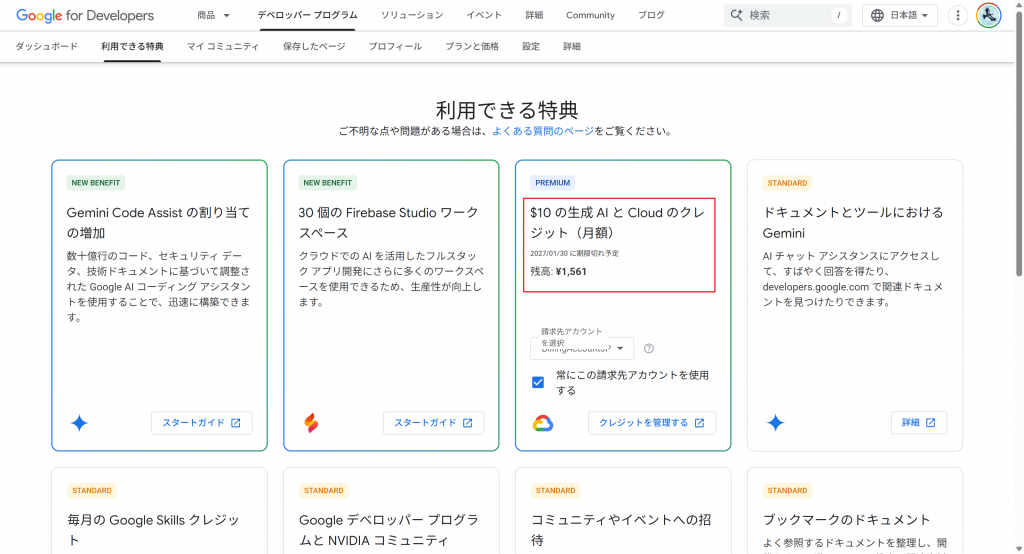Click the Firebase Studio icon
This screenshot has height=554, width=1024.
click(311, 423)
